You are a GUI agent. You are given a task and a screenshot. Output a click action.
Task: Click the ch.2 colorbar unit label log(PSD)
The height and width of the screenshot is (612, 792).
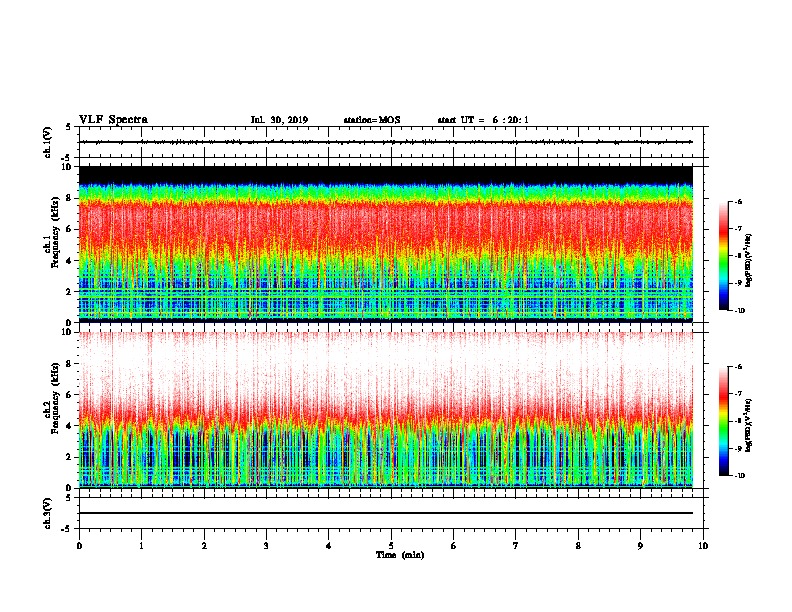(x=749, y=425)
